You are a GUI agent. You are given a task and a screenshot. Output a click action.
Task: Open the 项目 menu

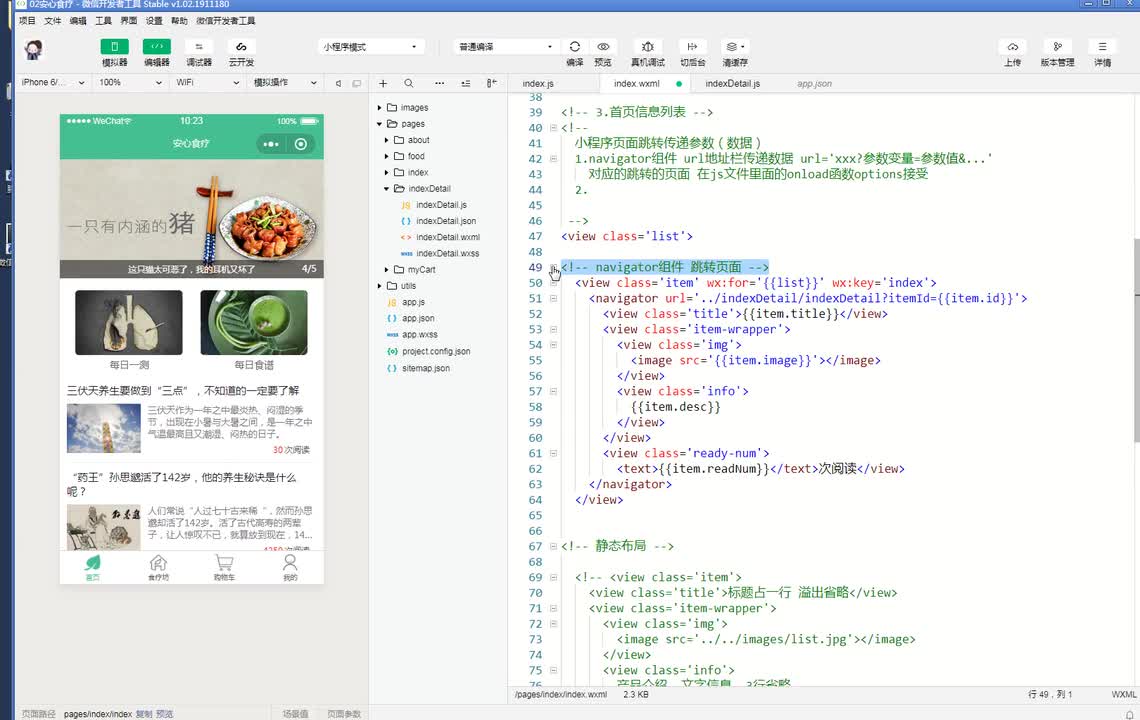pyautogui.click(x=27, y=20)
